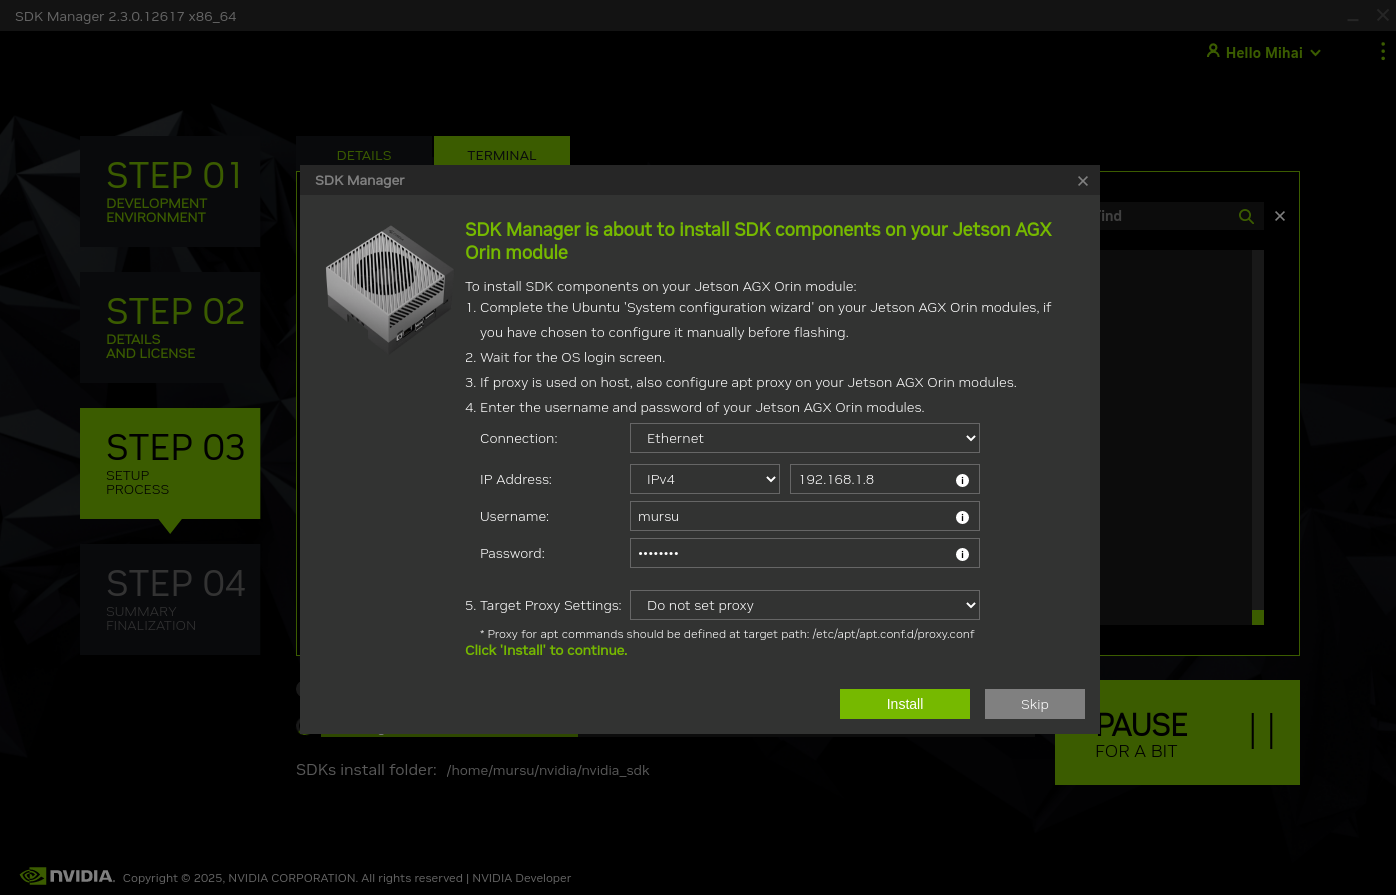This screenshot has height=895, width=1396.
Task: Switch to the DETAILS tab
Action: 364,155
